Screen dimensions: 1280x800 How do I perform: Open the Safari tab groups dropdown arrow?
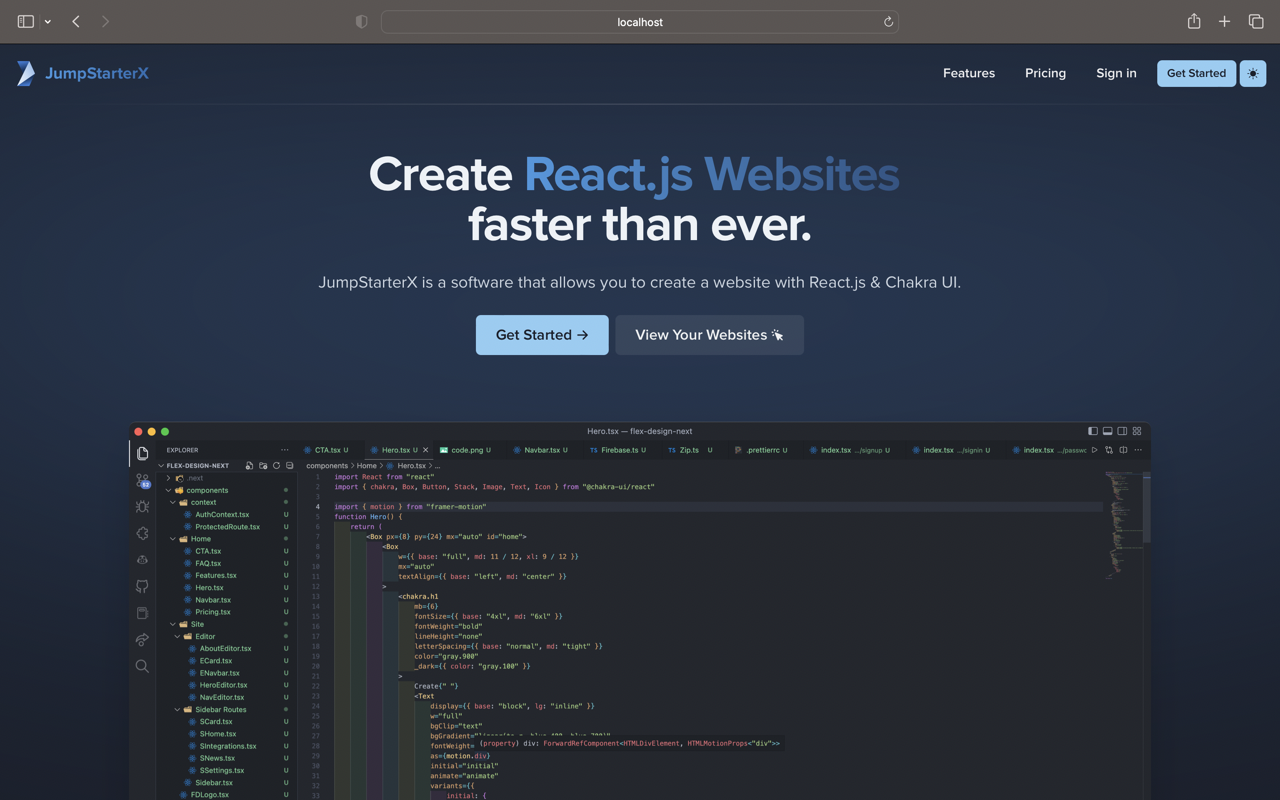coord(47,21)
